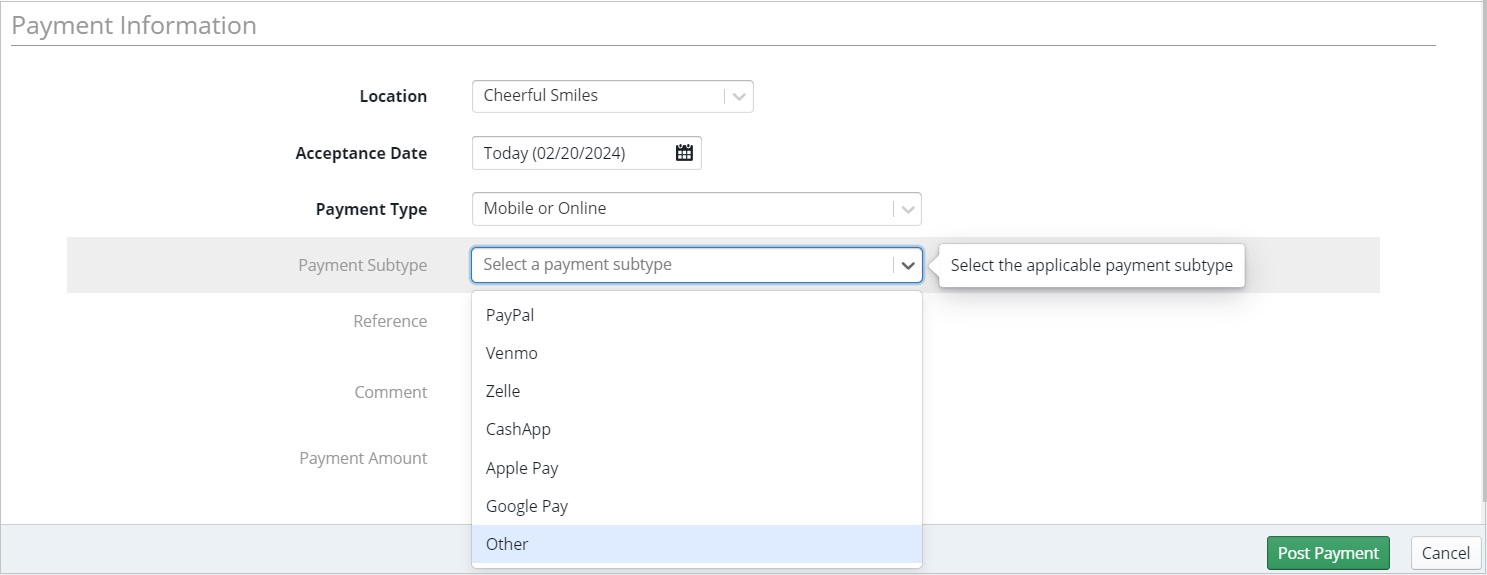Choose PayPal from the subtype list

(x=696, y=315)
